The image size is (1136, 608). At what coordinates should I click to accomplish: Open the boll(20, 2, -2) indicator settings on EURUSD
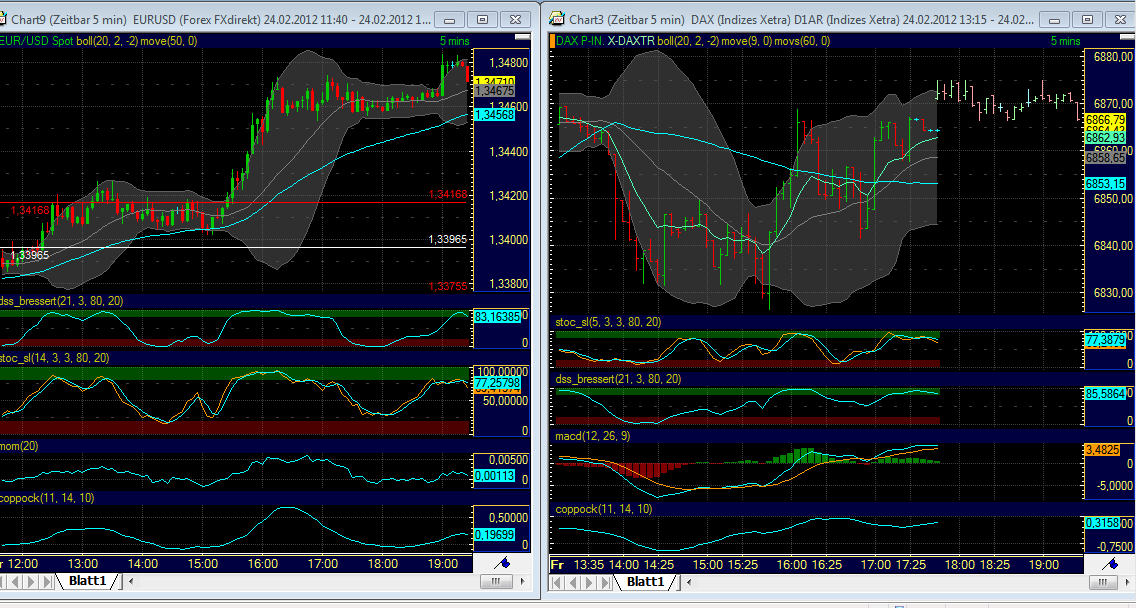point(107,40)
